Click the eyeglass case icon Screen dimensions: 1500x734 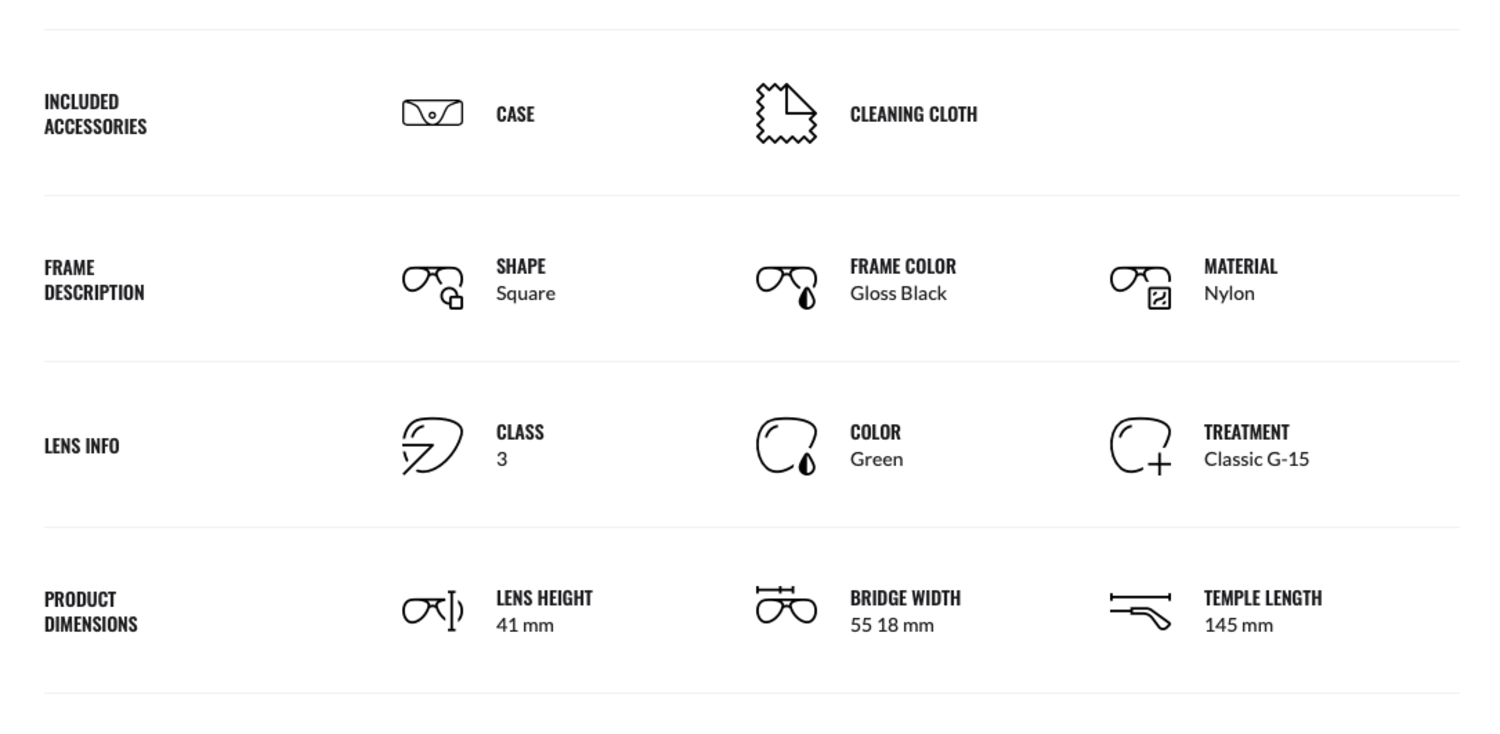432,113
